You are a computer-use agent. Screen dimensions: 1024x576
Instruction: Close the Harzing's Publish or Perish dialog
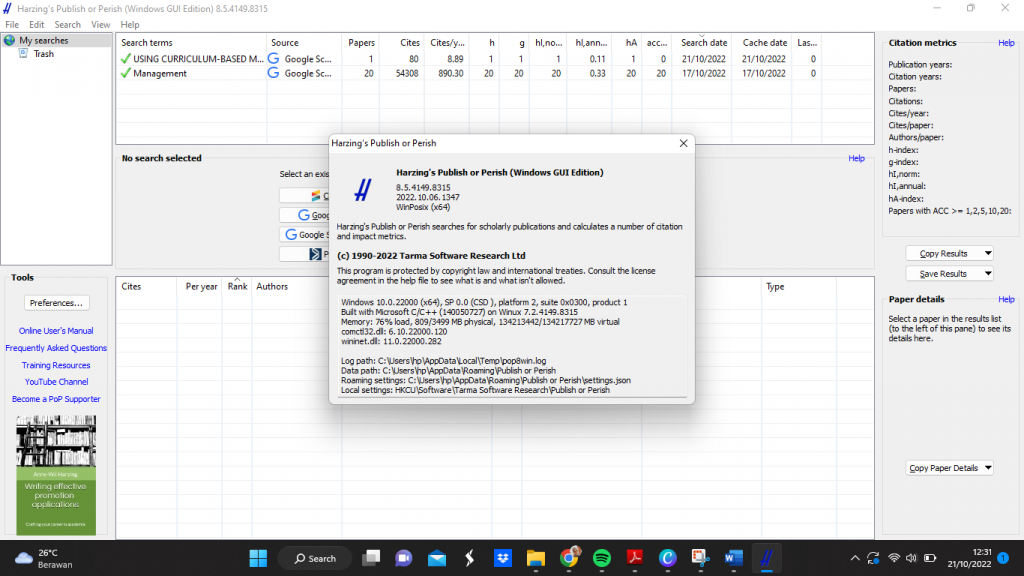click(683, 143)
